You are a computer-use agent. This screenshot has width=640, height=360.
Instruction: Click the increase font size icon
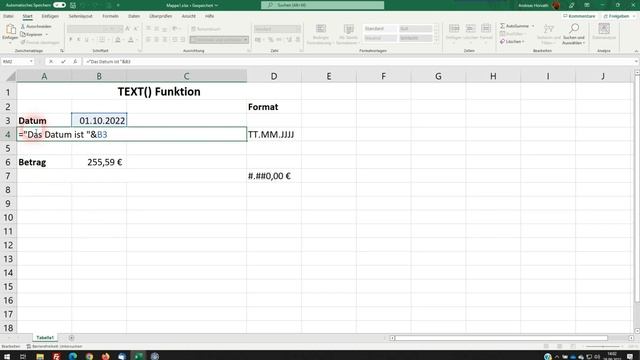coord(127,29)
